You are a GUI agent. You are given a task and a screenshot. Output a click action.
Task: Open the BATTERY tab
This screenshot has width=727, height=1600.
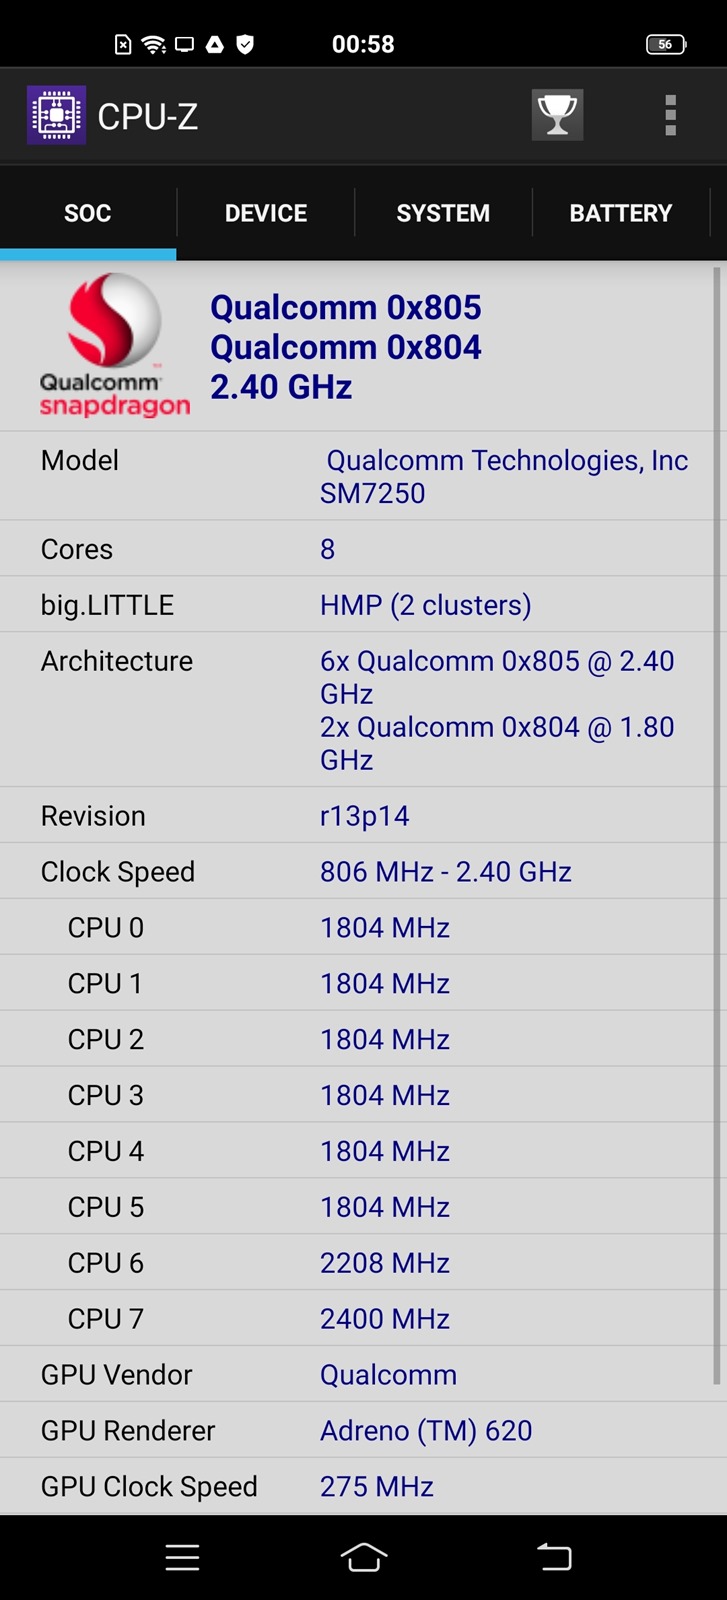[620, 213]
